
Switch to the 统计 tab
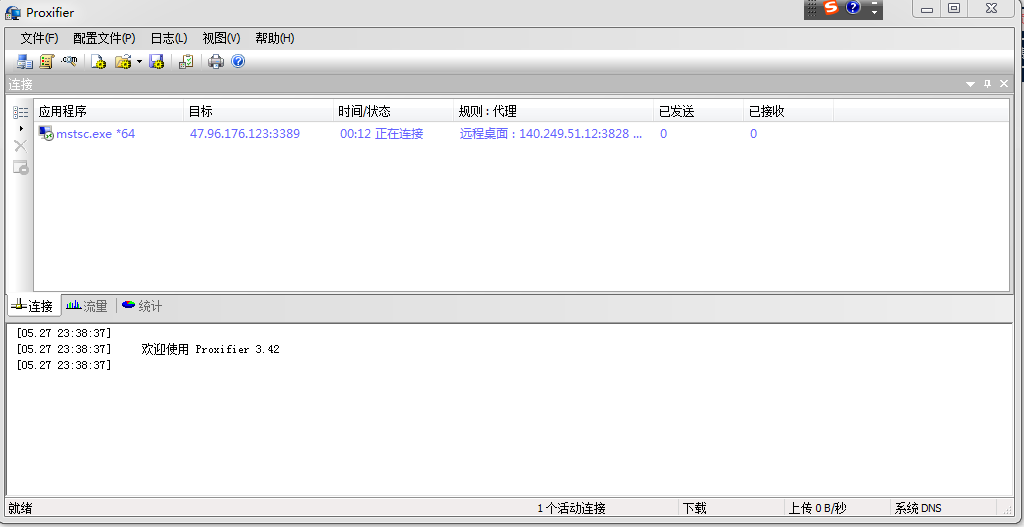pos(142,306)
